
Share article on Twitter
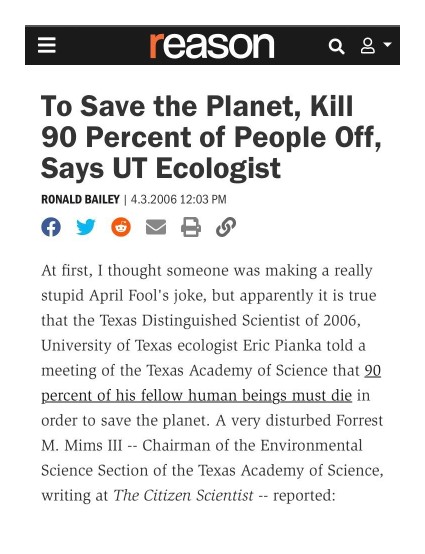86,227
